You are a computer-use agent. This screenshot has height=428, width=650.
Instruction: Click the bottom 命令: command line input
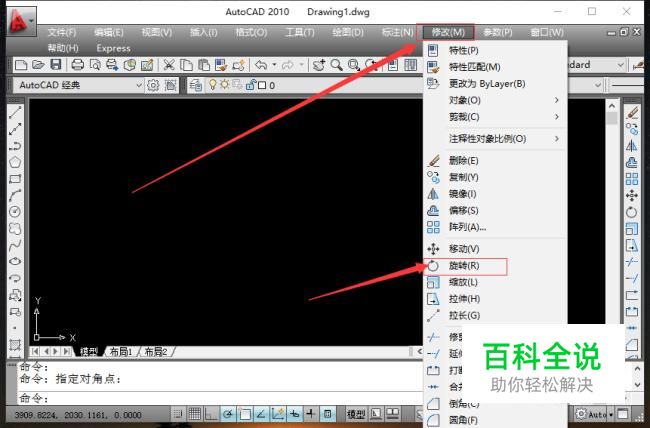(220, 398)
